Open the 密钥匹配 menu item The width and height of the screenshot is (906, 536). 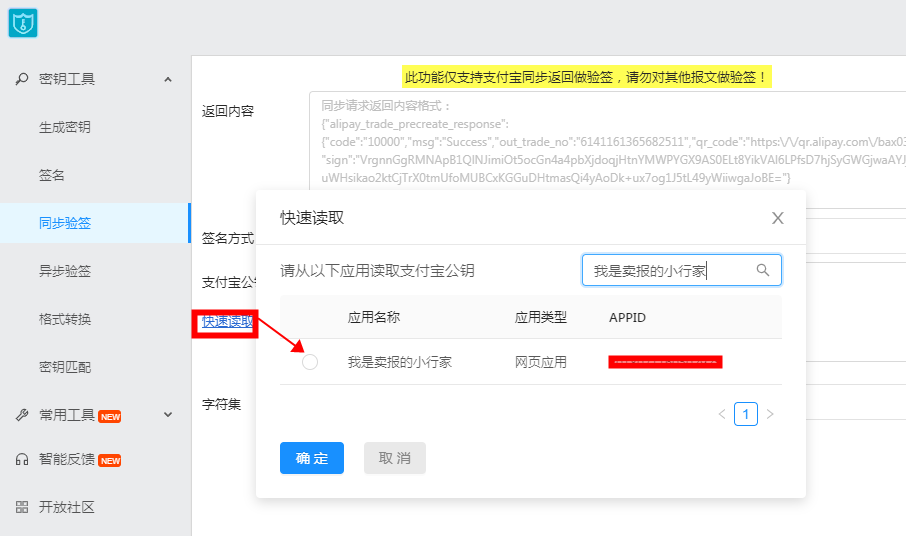coord(65,367)
